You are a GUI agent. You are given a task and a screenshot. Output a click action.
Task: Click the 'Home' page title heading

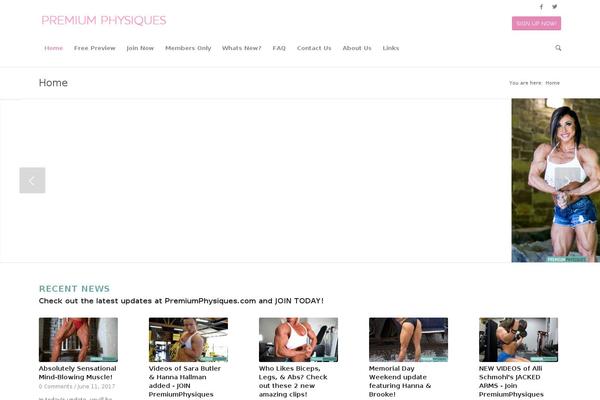(x=53, y=83)
